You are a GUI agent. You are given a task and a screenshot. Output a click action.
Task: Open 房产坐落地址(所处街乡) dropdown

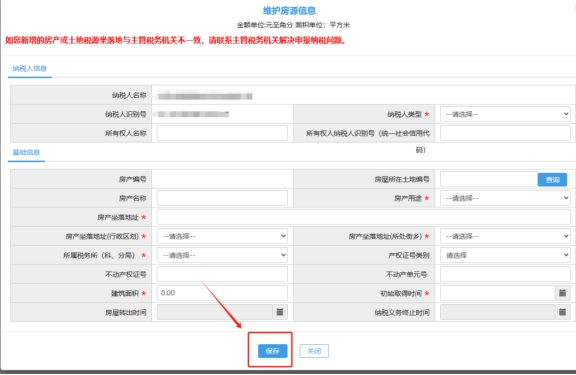[505, 236]
